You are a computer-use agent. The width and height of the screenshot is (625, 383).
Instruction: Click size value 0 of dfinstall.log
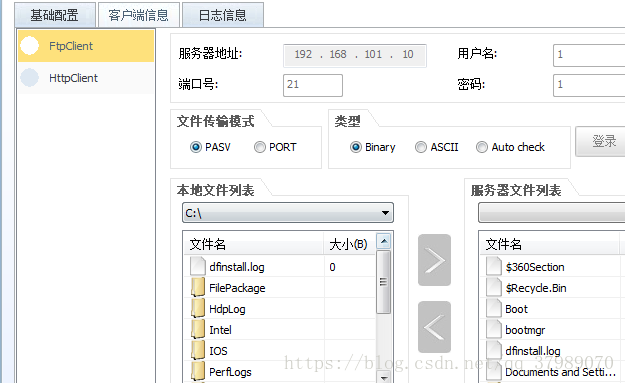[332, 267]
